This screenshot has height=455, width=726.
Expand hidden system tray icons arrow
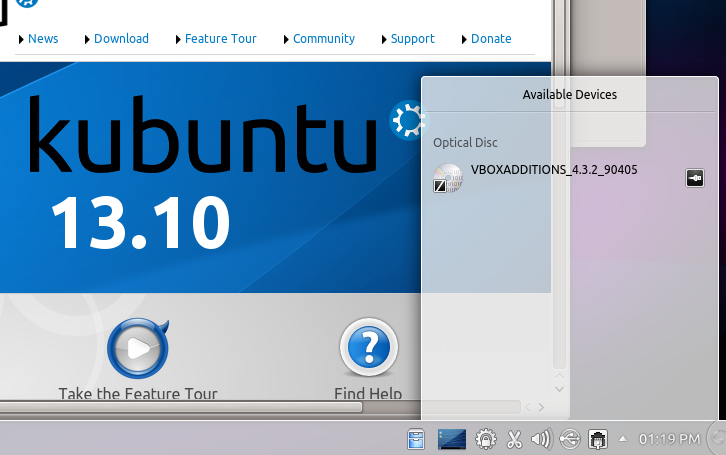tap(623, 439)
